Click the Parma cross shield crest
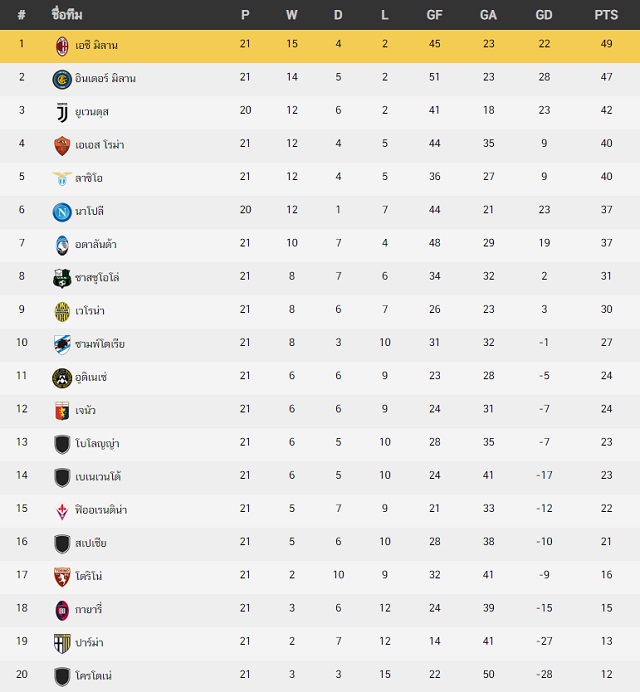640x692 pixels. click(62, 643)
